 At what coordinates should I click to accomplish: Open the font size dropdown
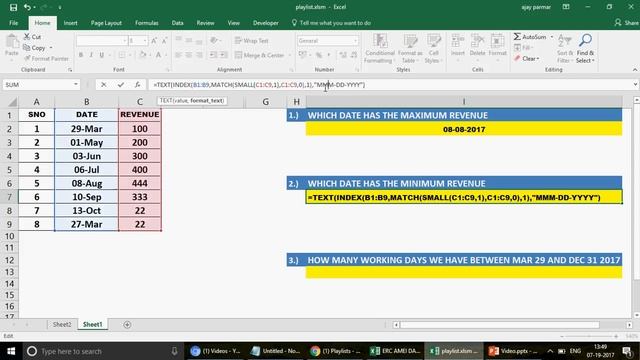point(145,40)
